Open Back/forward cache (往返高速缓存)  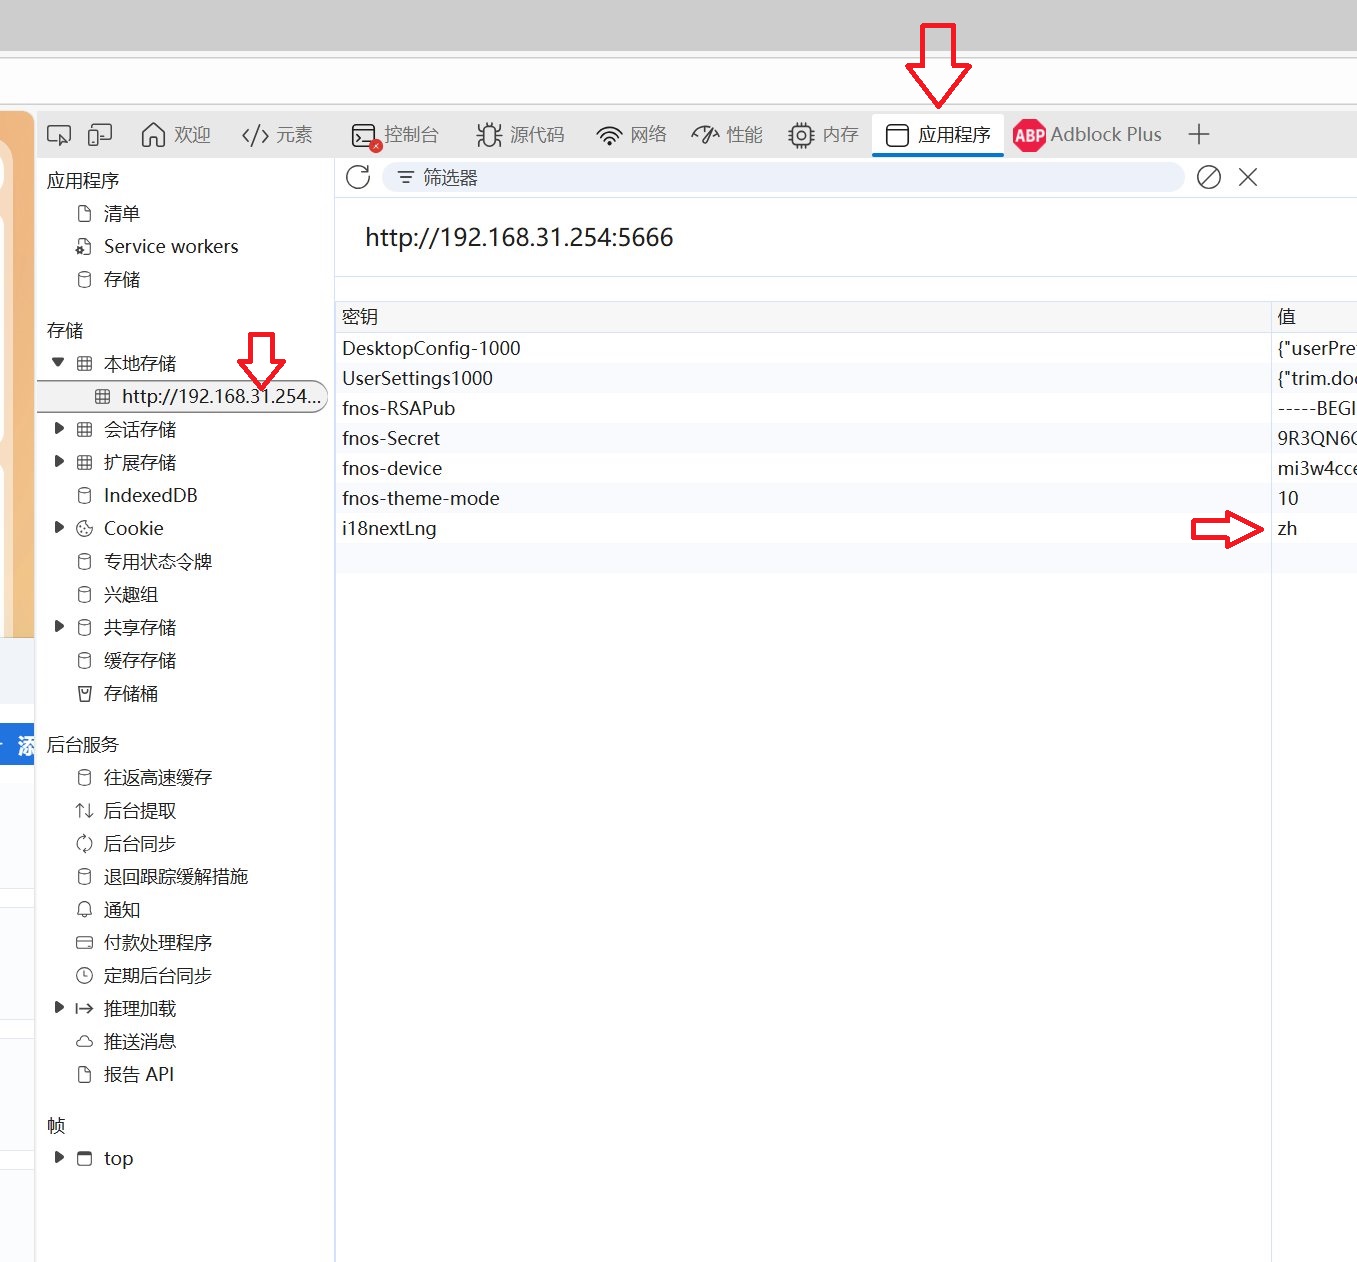[x=157, y=778]
